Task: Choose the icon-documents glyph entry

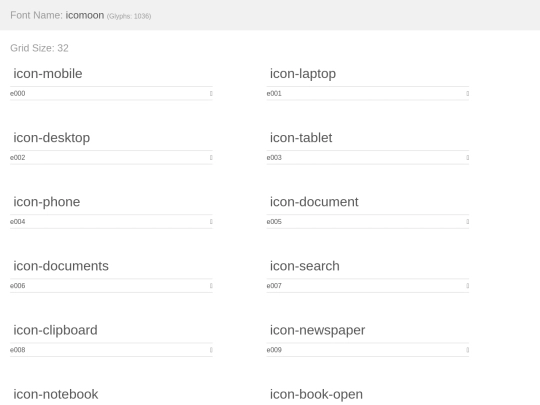Action: 61,266
